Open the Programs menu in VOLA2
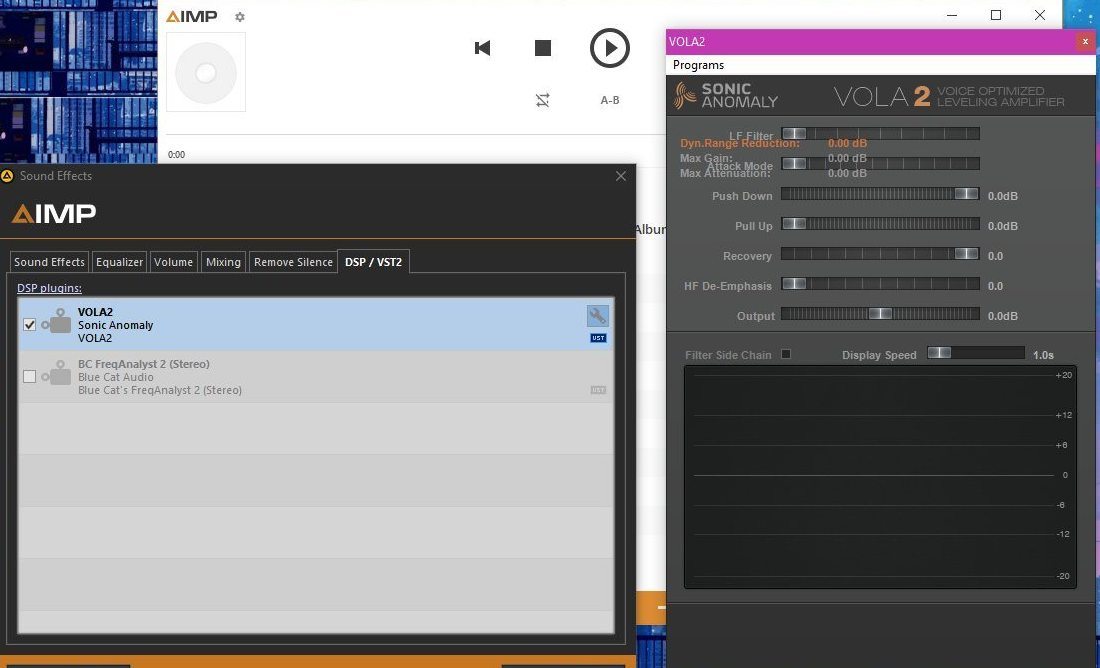This screenshot has height=668, width=1100. tap(698, 65)
